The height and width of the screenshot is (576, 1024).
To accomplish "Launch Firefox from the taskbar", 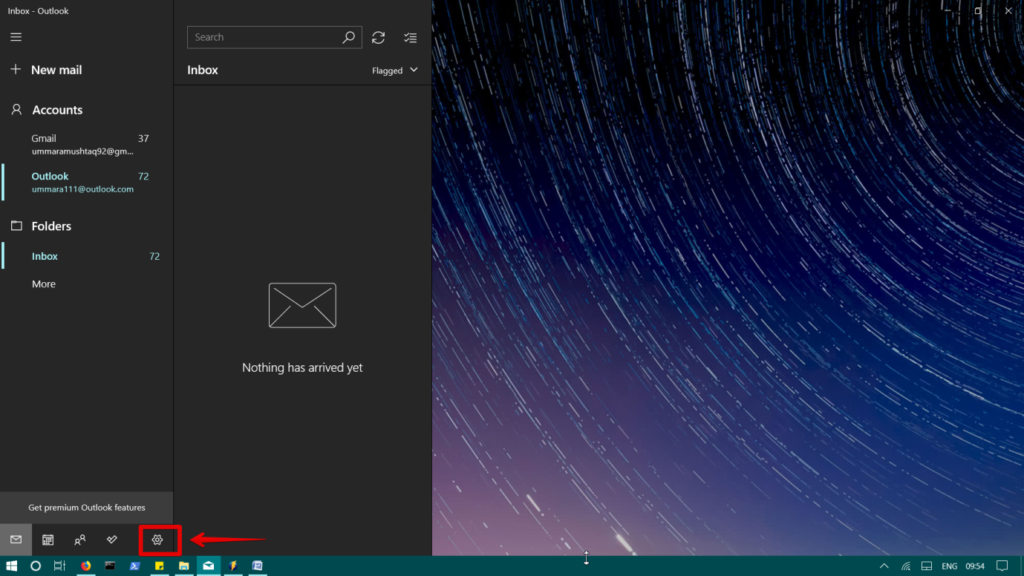I will (x=86, y=566).
